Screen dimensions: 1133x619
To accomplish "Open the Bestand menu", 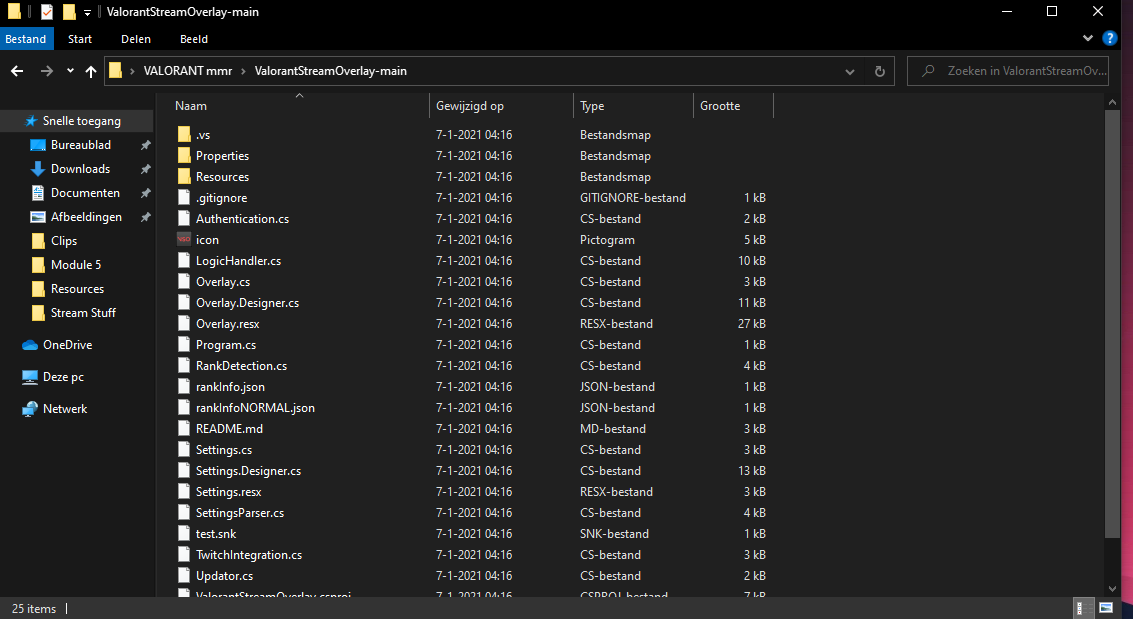I will (26, 39).
